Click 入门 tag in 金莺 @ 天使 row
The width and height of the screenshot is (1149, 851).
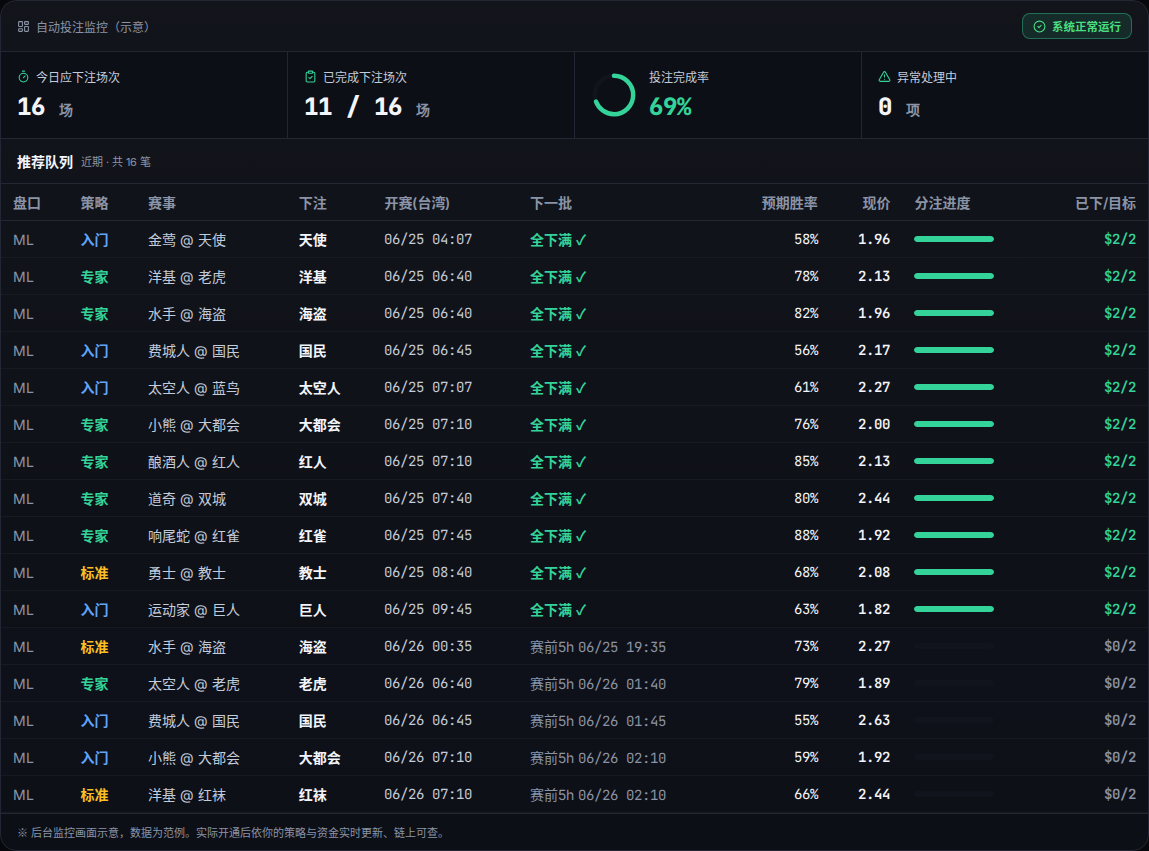(x=95, y=240)
